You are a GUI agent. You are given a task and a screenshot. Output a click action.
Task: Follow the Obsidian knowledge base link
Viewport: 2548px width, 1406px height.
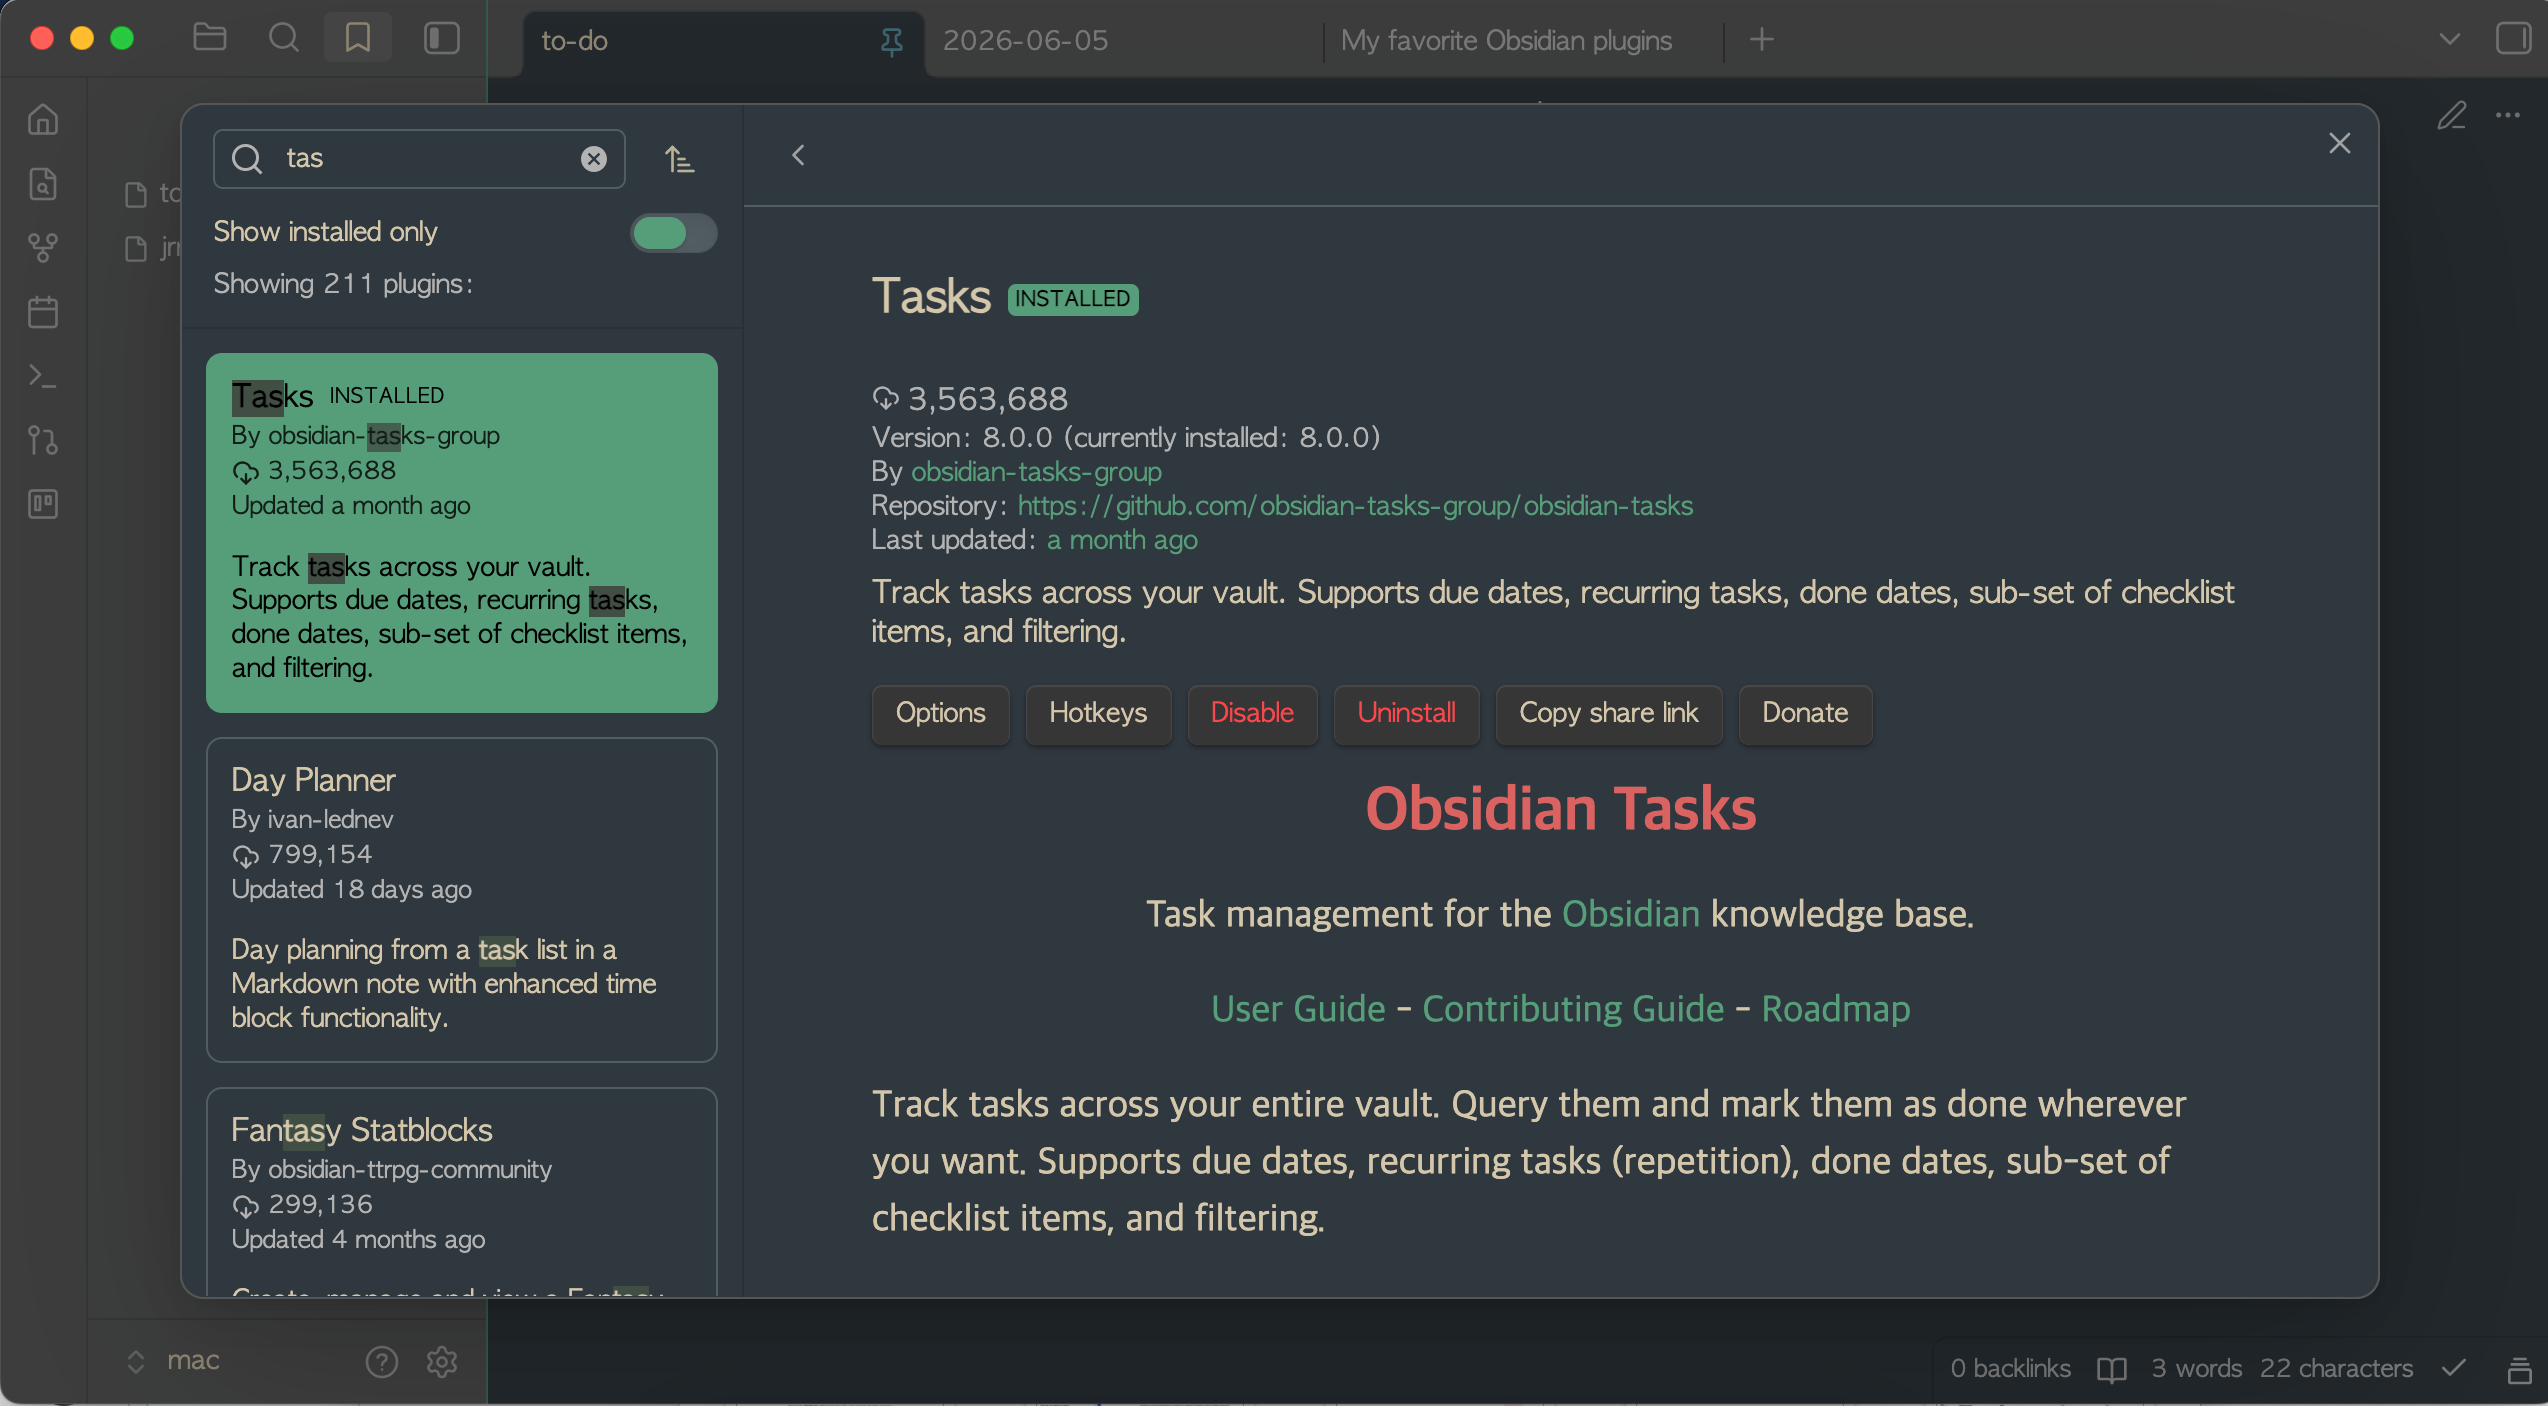click(1630, 914)
